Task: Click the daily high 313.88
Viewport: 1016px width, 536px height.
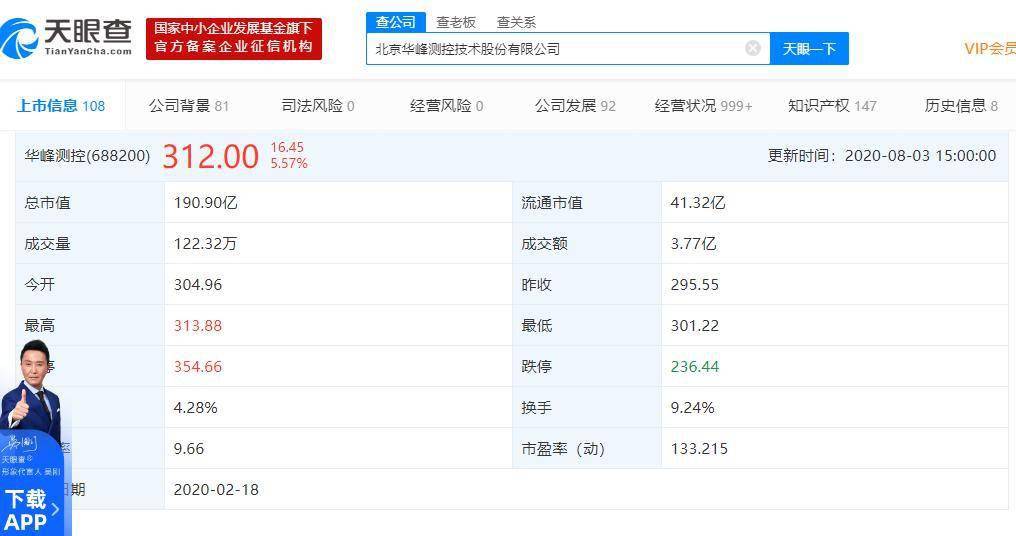Action: (198, 325)
